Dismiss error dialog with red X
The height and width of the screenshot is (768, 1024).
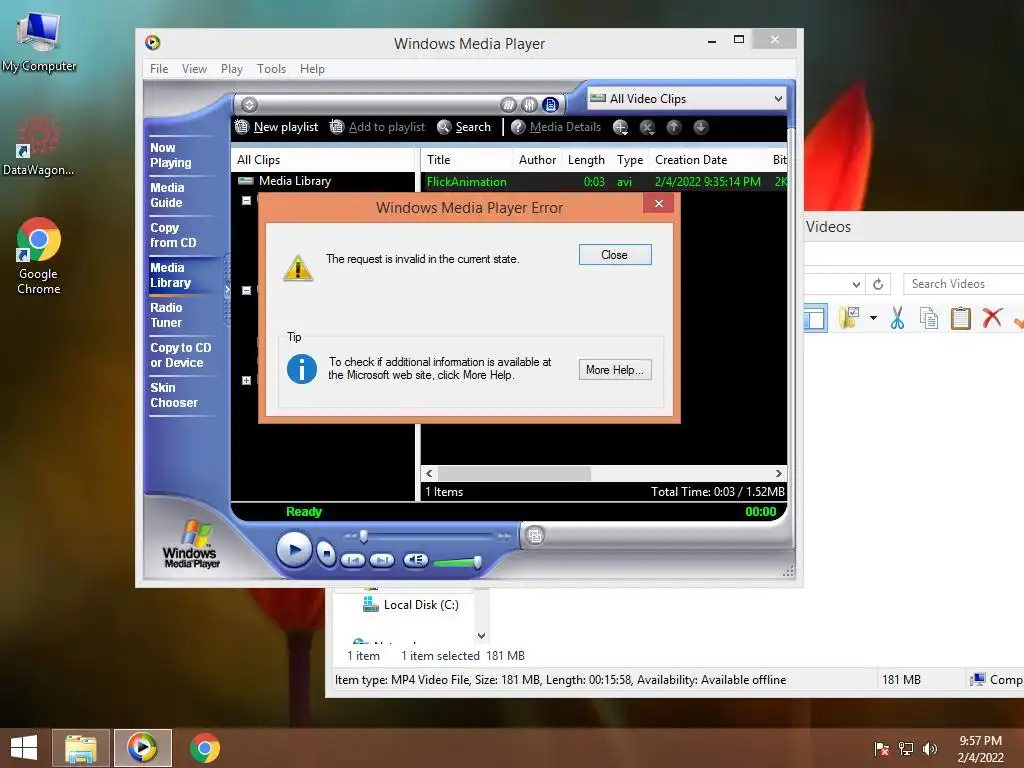tap(658, 203)
